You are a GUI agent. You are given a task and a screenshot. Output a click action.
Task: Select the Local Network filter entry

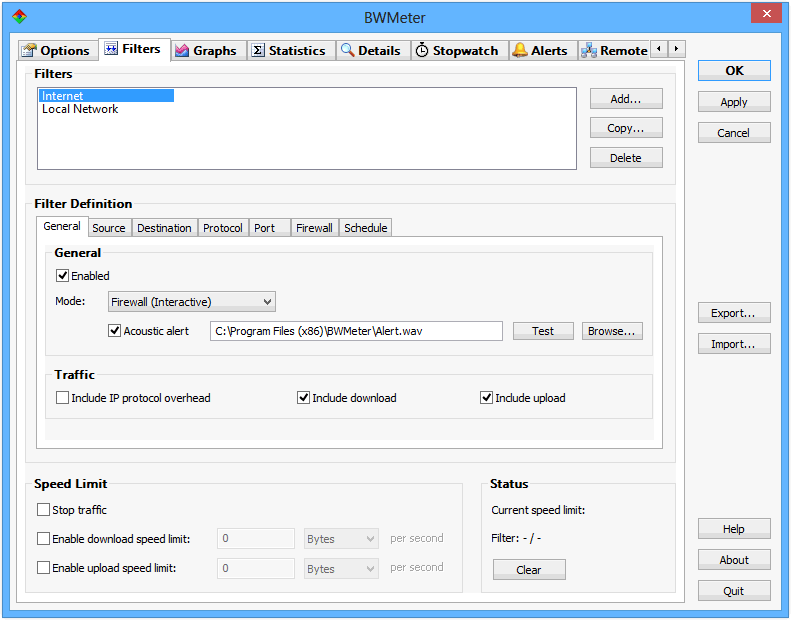point(80,109)
